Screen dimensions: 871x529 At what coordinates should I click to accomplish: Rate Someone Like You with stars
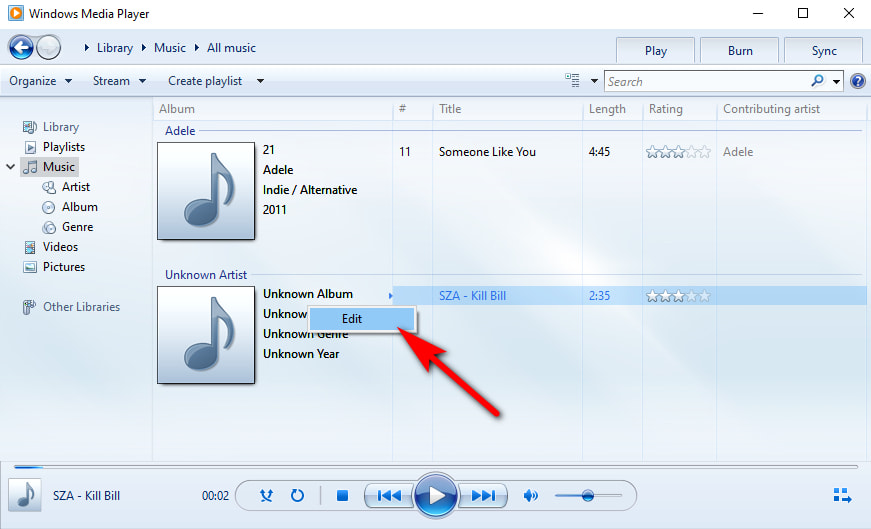point(678,152)
